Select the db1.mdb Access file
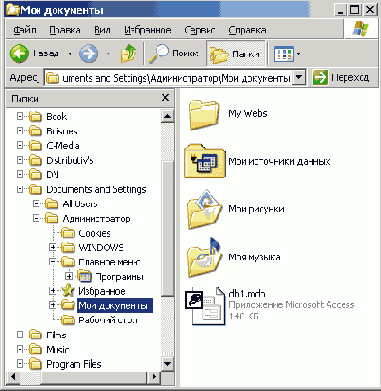This screenshot has height=391, width=381. pos(205,306)
